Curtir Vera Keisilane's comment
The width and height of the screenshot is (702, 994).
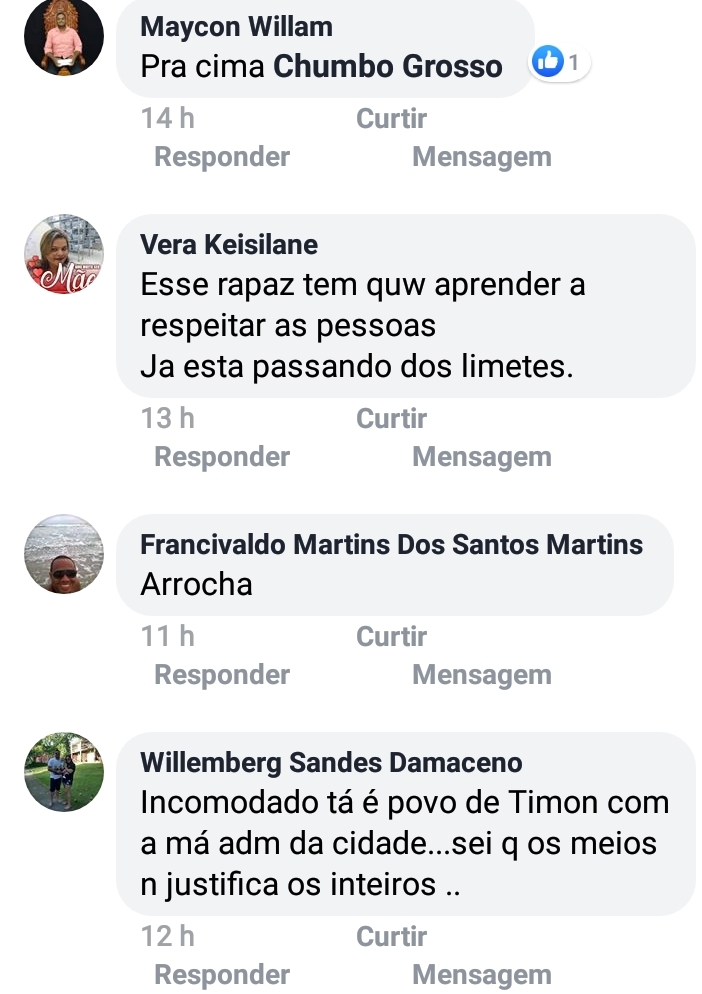tap(391, 419)
